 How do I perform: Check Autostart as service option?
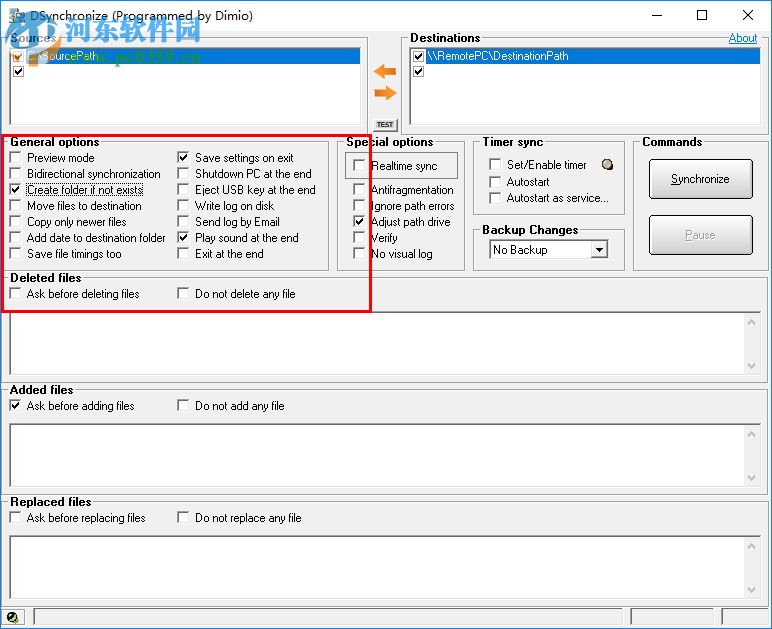click(x=495, y=198)
